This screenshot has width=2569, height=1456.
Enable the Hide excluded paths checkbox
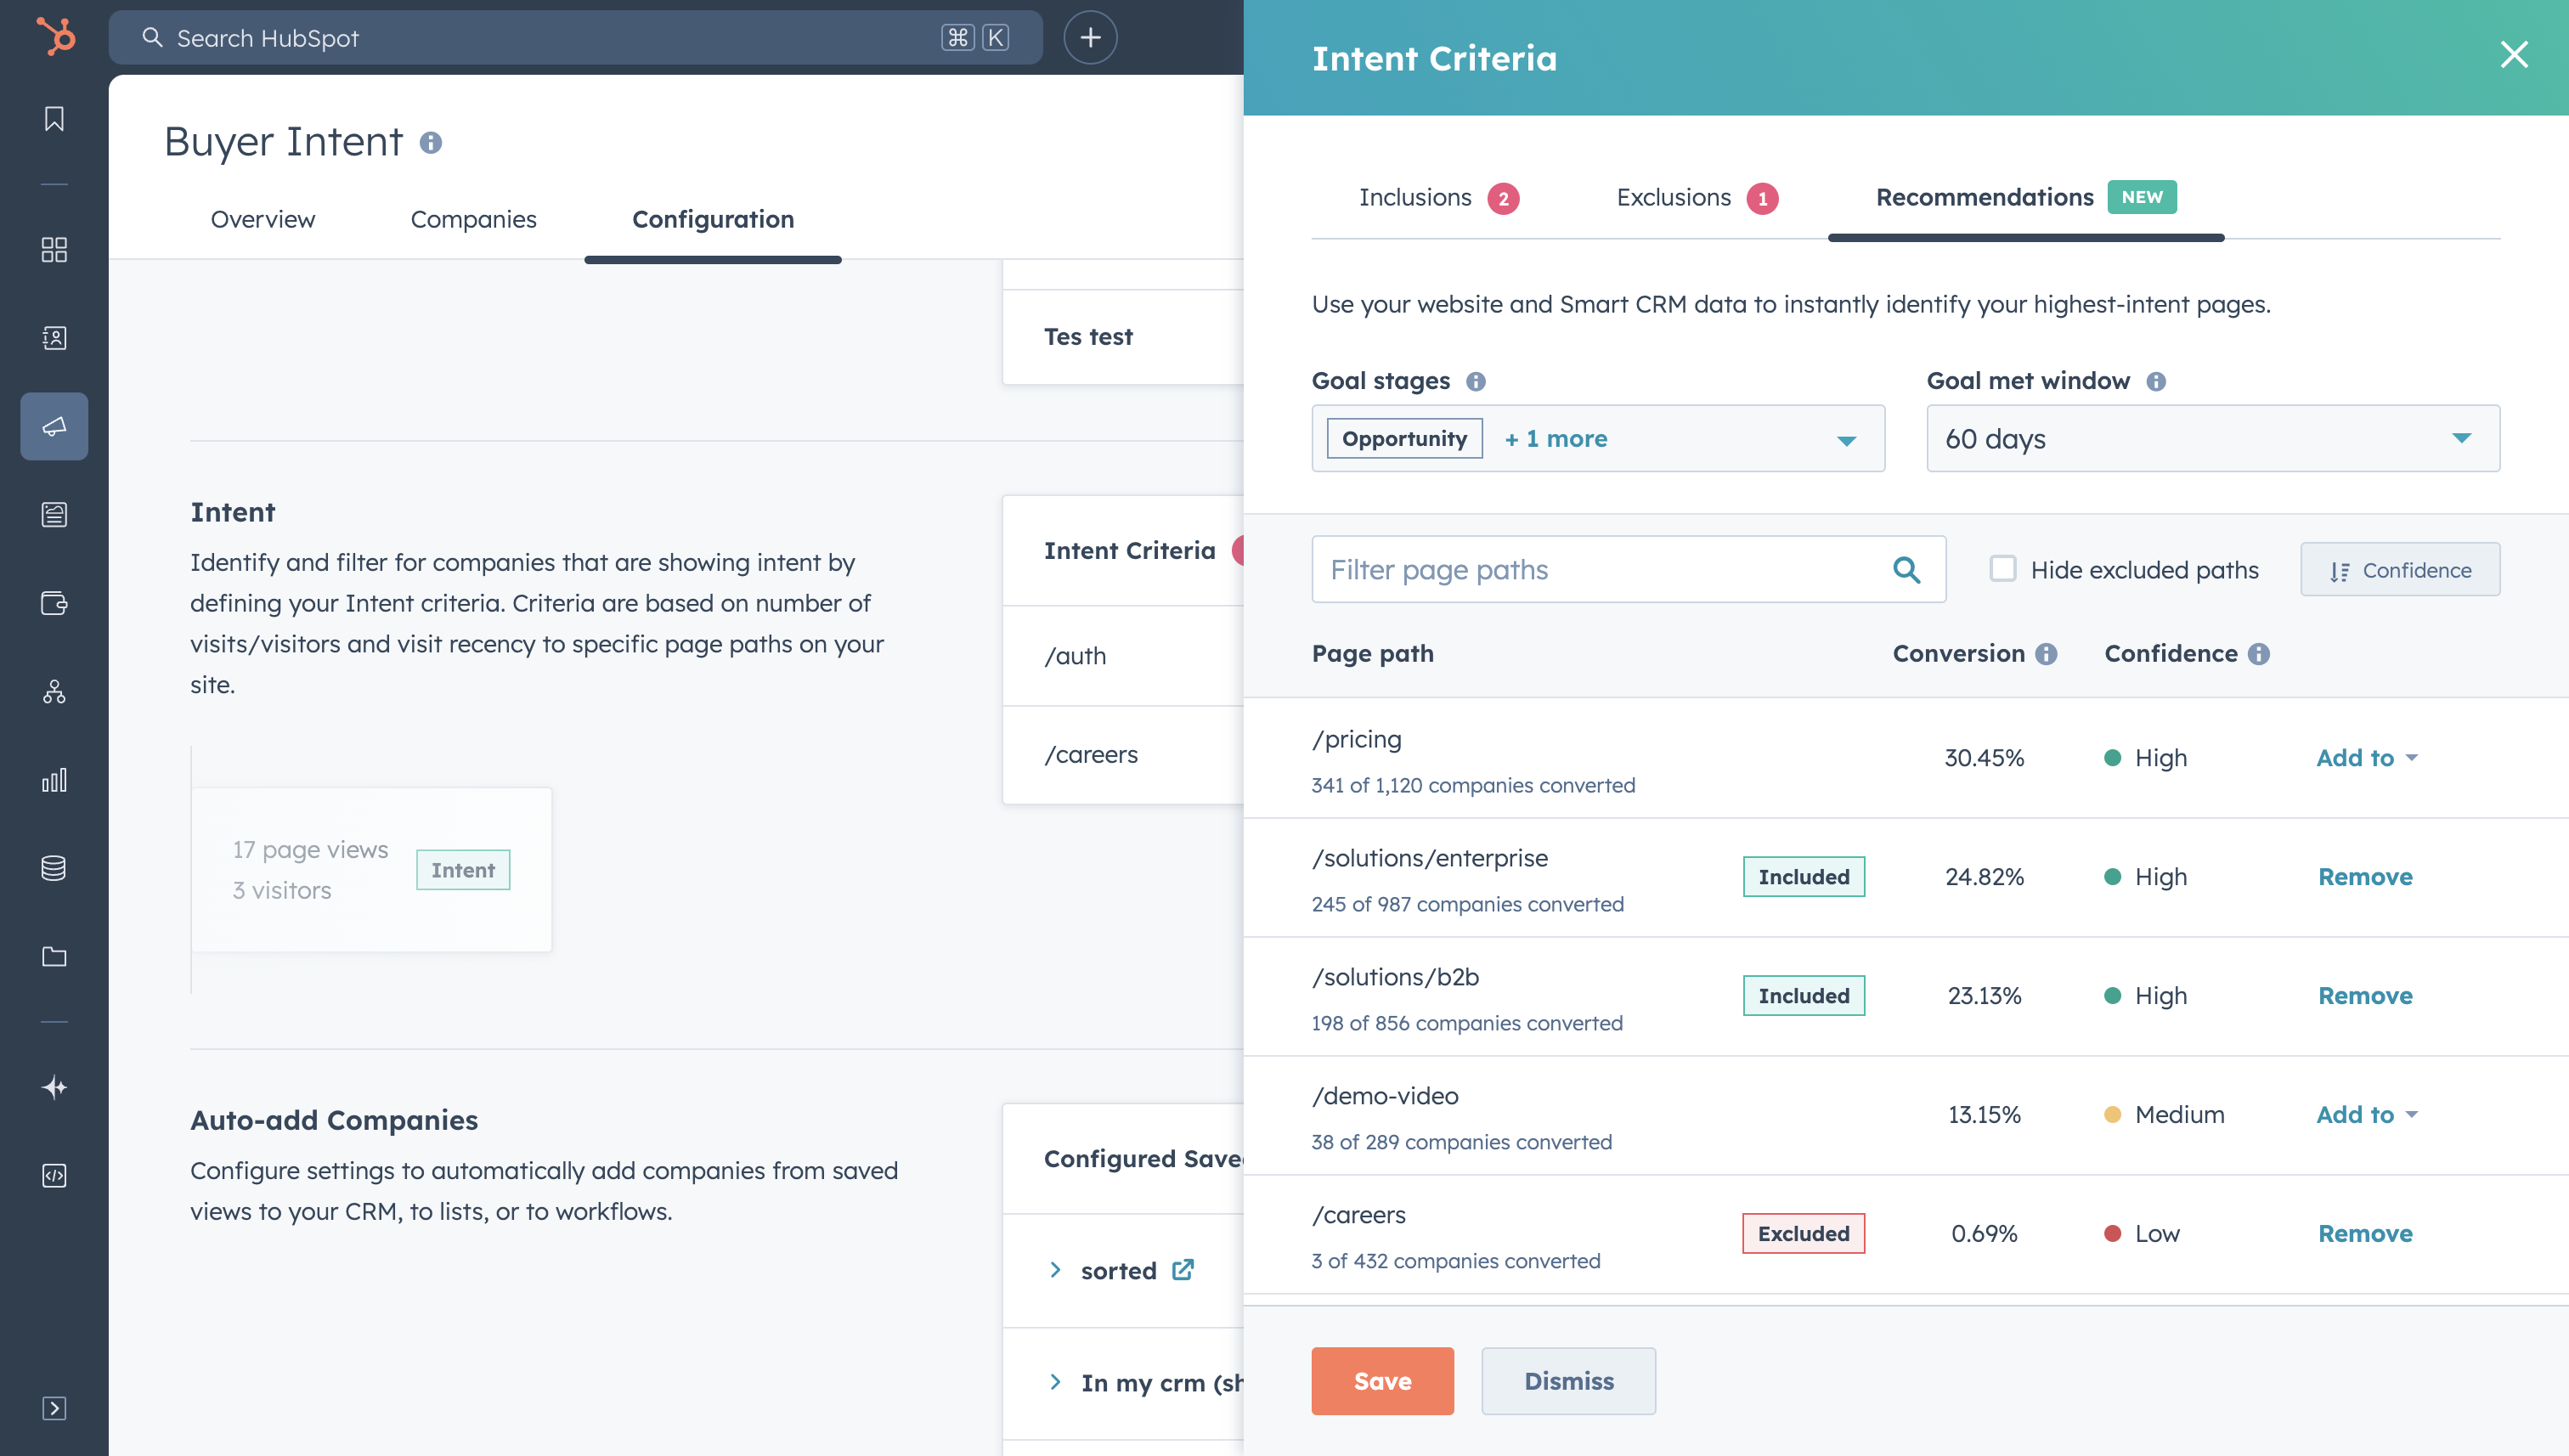tap(2002, 568)
